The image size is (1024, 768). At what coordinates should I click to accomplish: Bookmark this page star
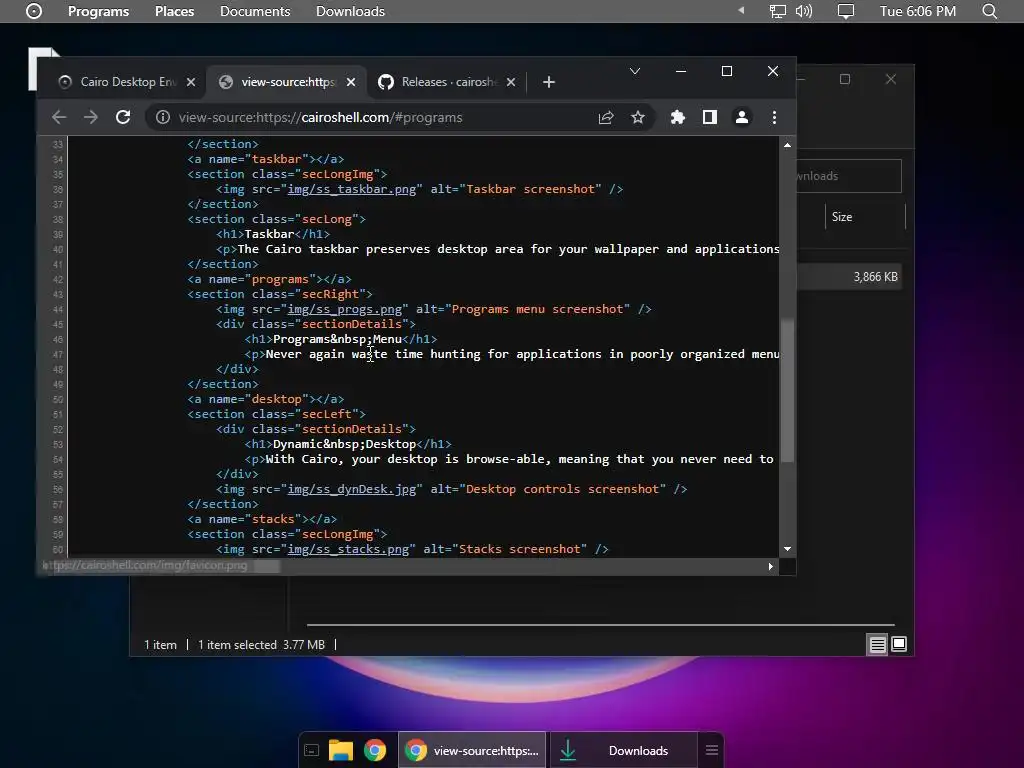[x=638, y=118]
